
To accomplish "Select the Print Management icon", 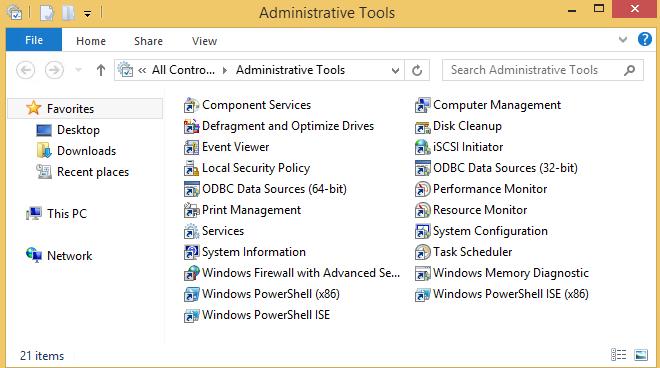I will (x=191, y=210).
